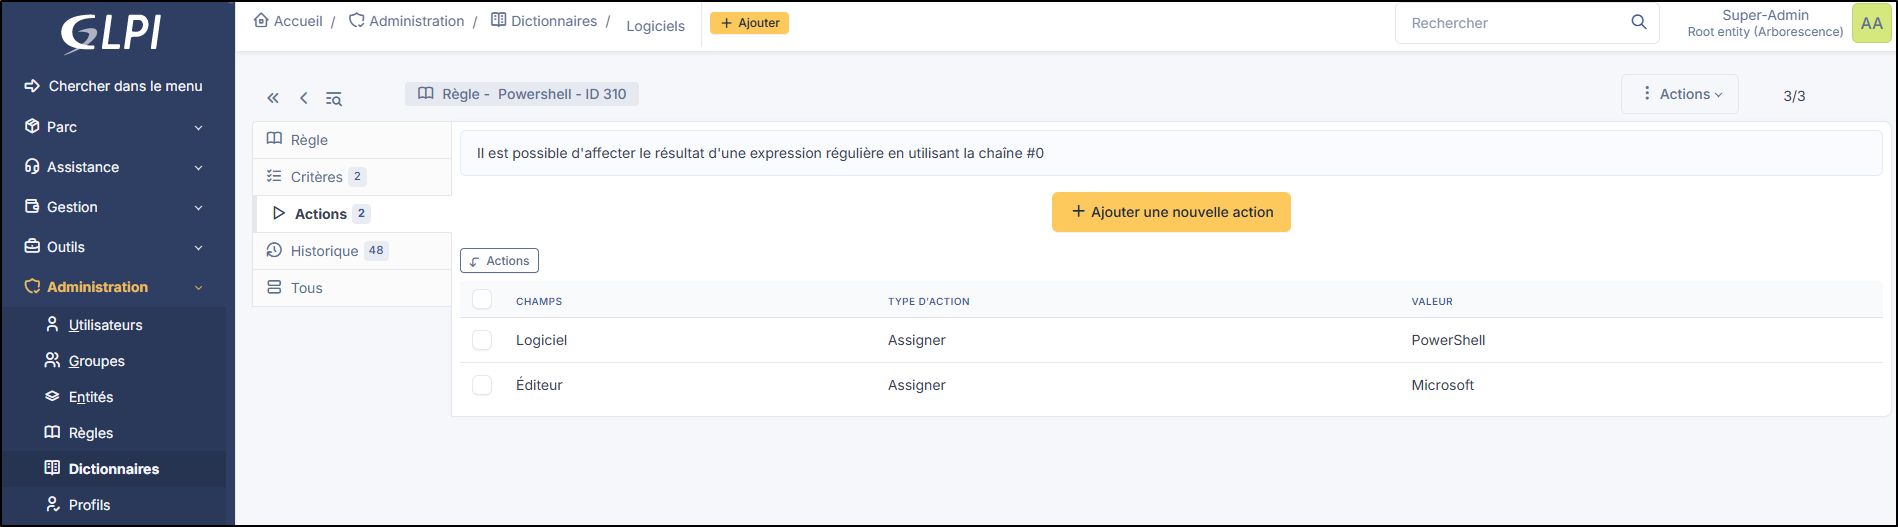Expand the Parc menu
The height and width of the screenshot is (527, 1898).
[x=113, y=127]
